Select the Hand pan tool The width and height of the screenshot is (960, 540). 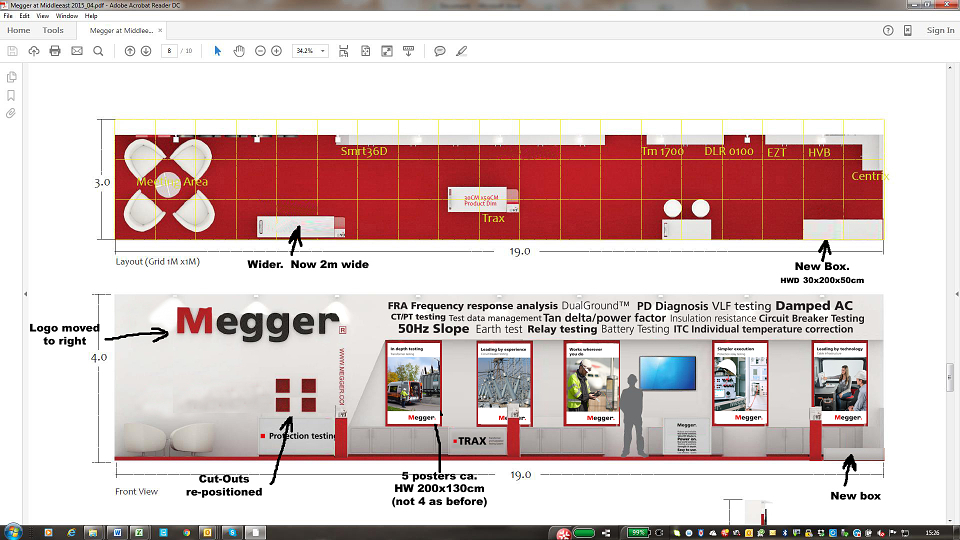(x=239, y=51)
